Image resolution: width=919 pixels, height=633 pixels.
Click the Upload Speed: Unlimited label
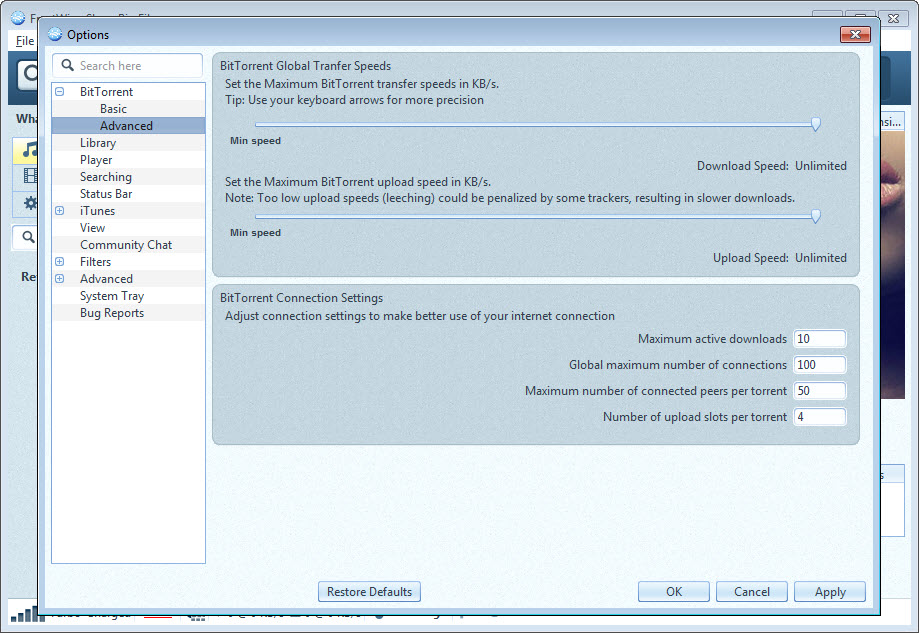780,258
